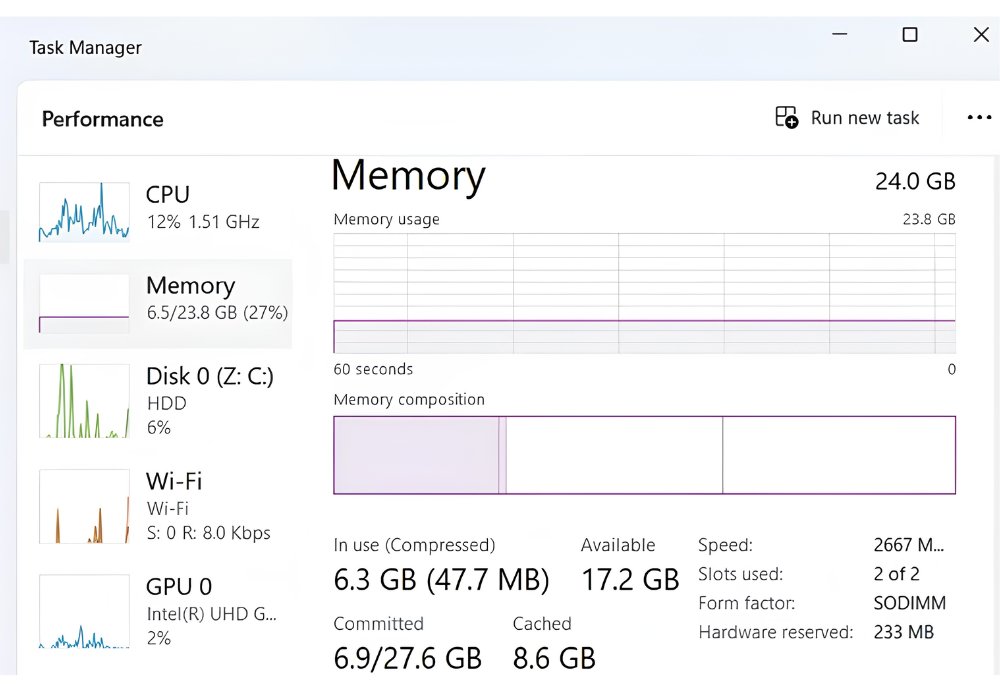This screenshot has width=1000, height=700.
Task: Click the 12% 1.51 GHz CPU reading
Action: 203,222
